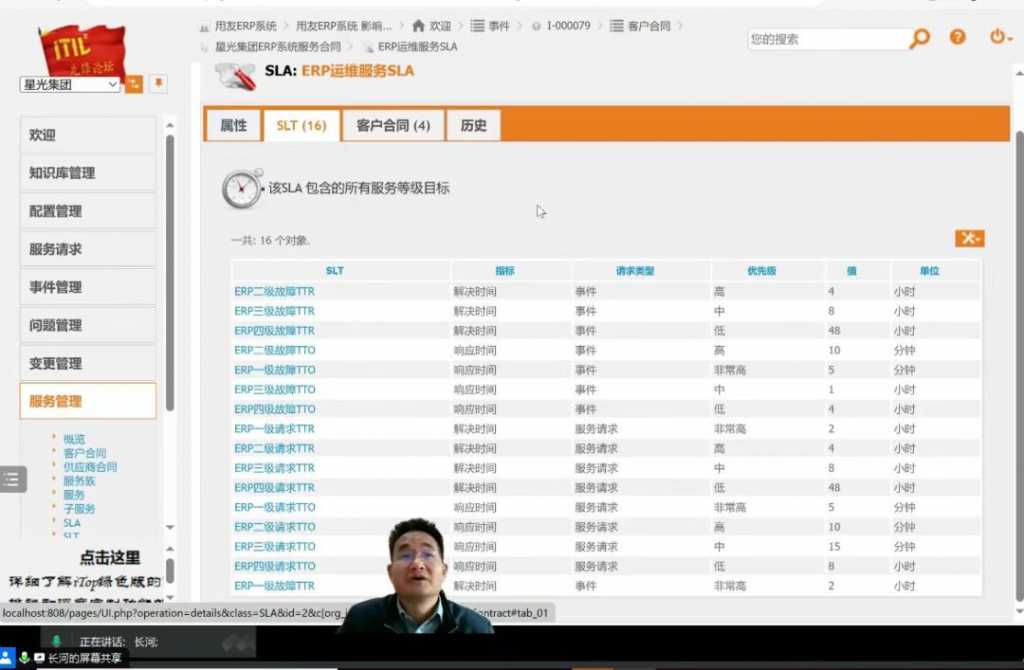Open the 星光集团 organization dropdown

[70, 84]
